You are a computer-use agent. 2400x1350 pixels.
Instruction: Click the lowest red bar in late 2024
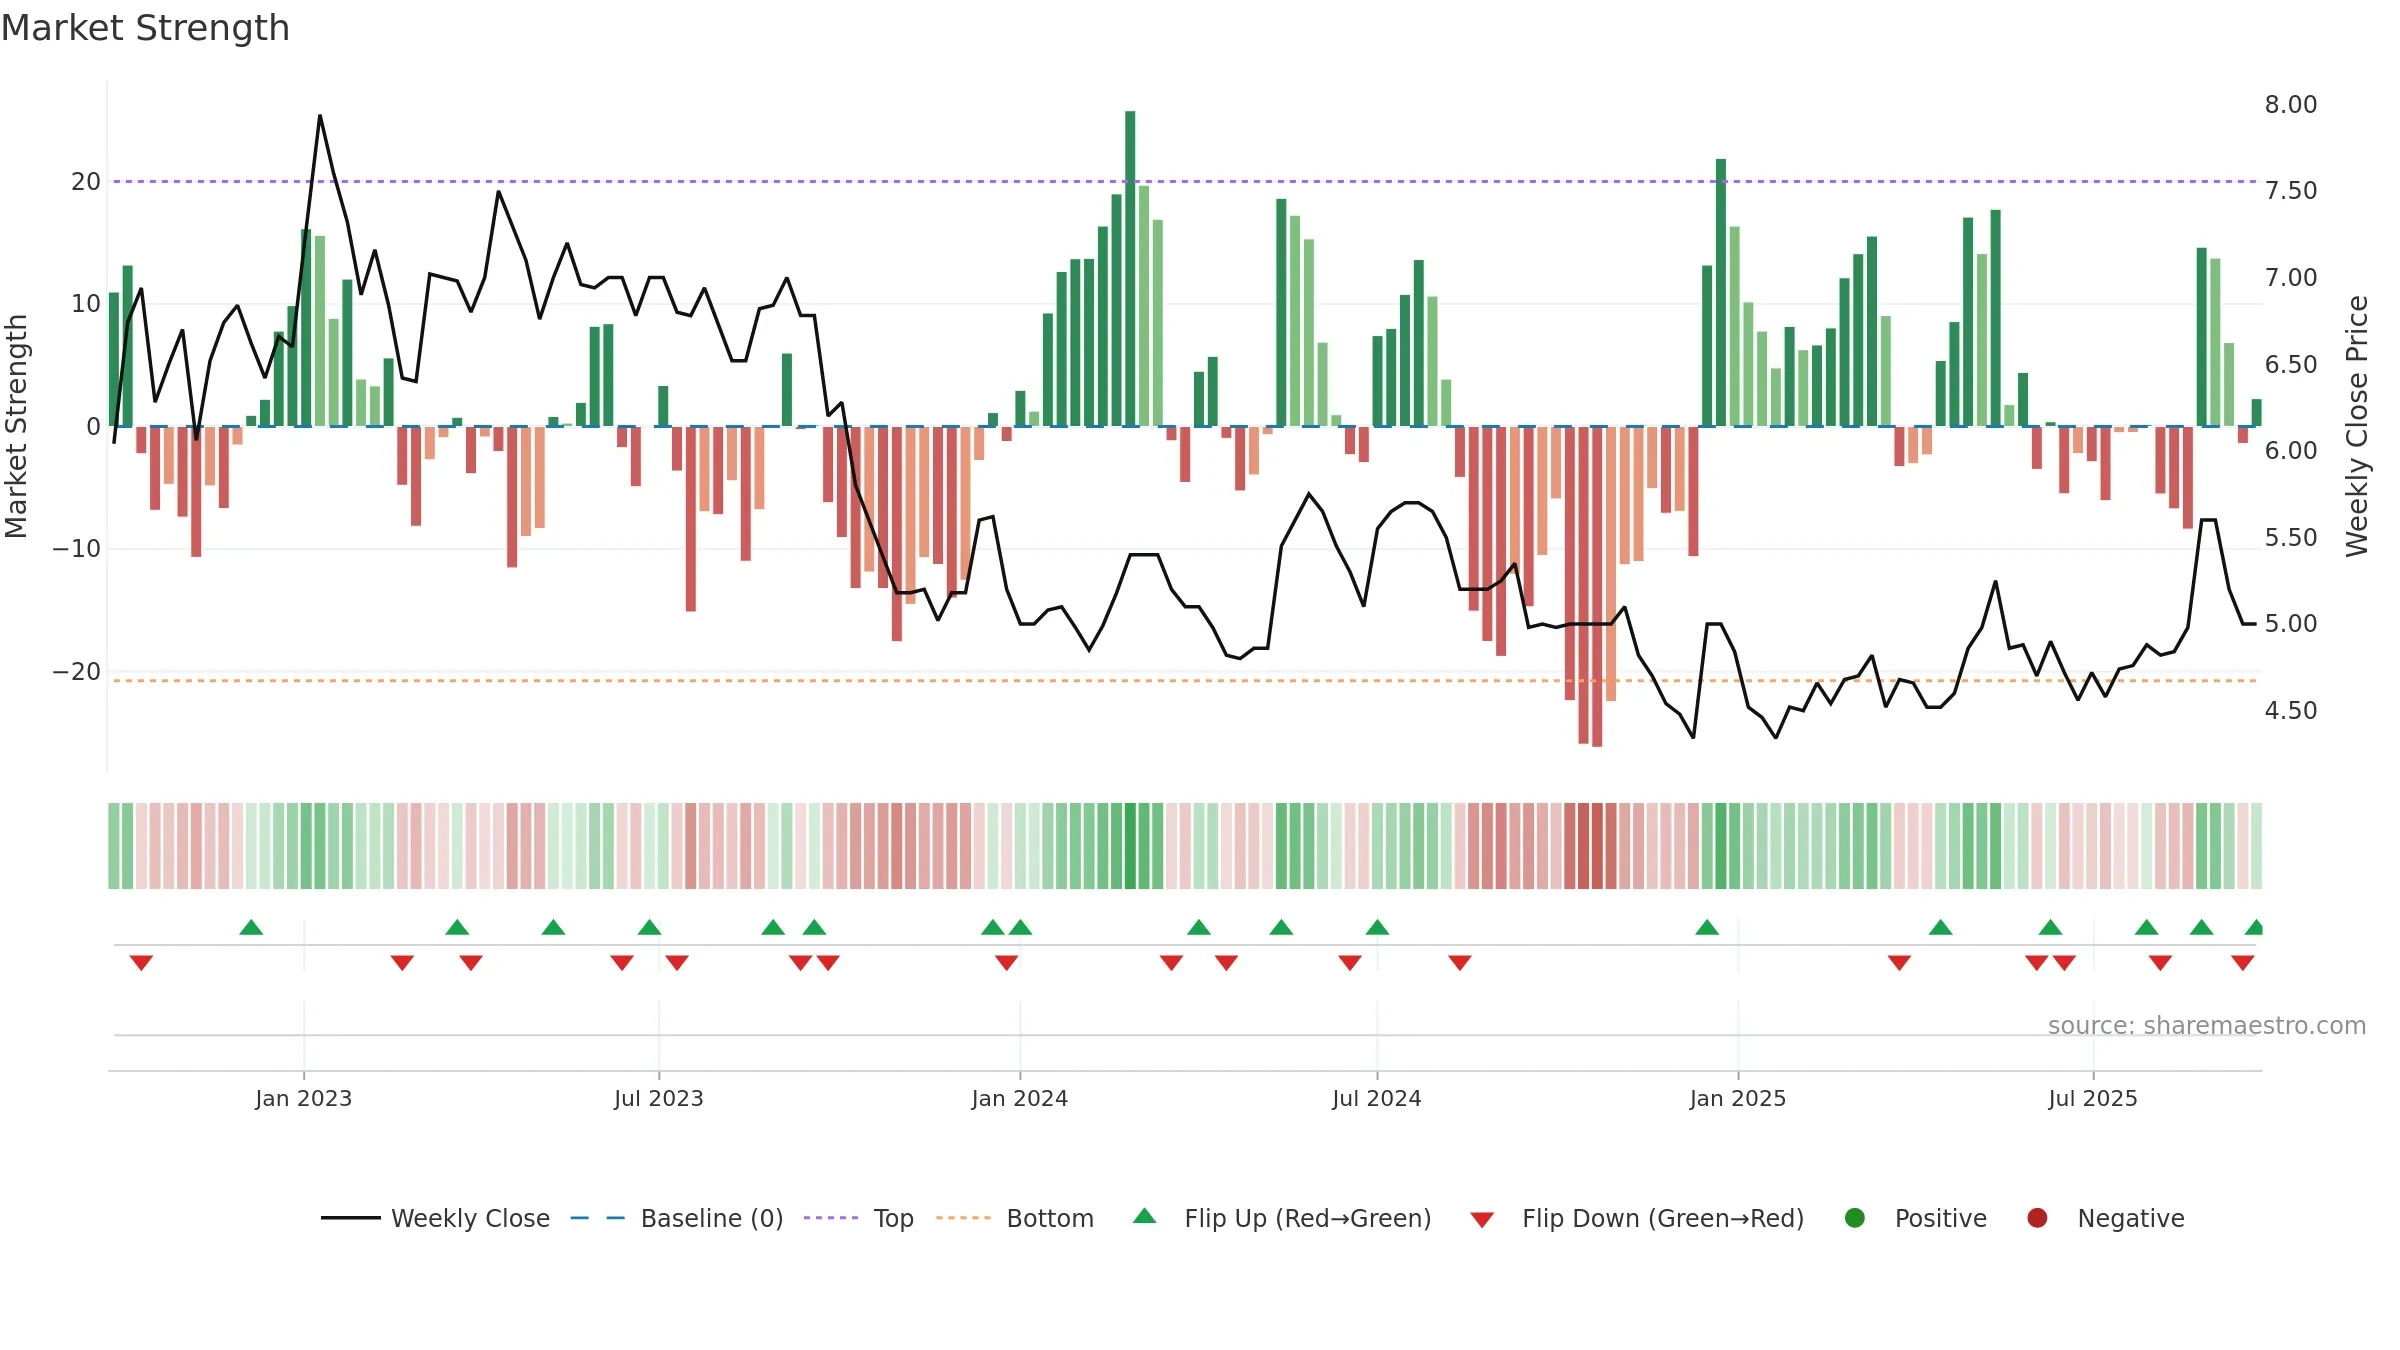click(1597, 586)
